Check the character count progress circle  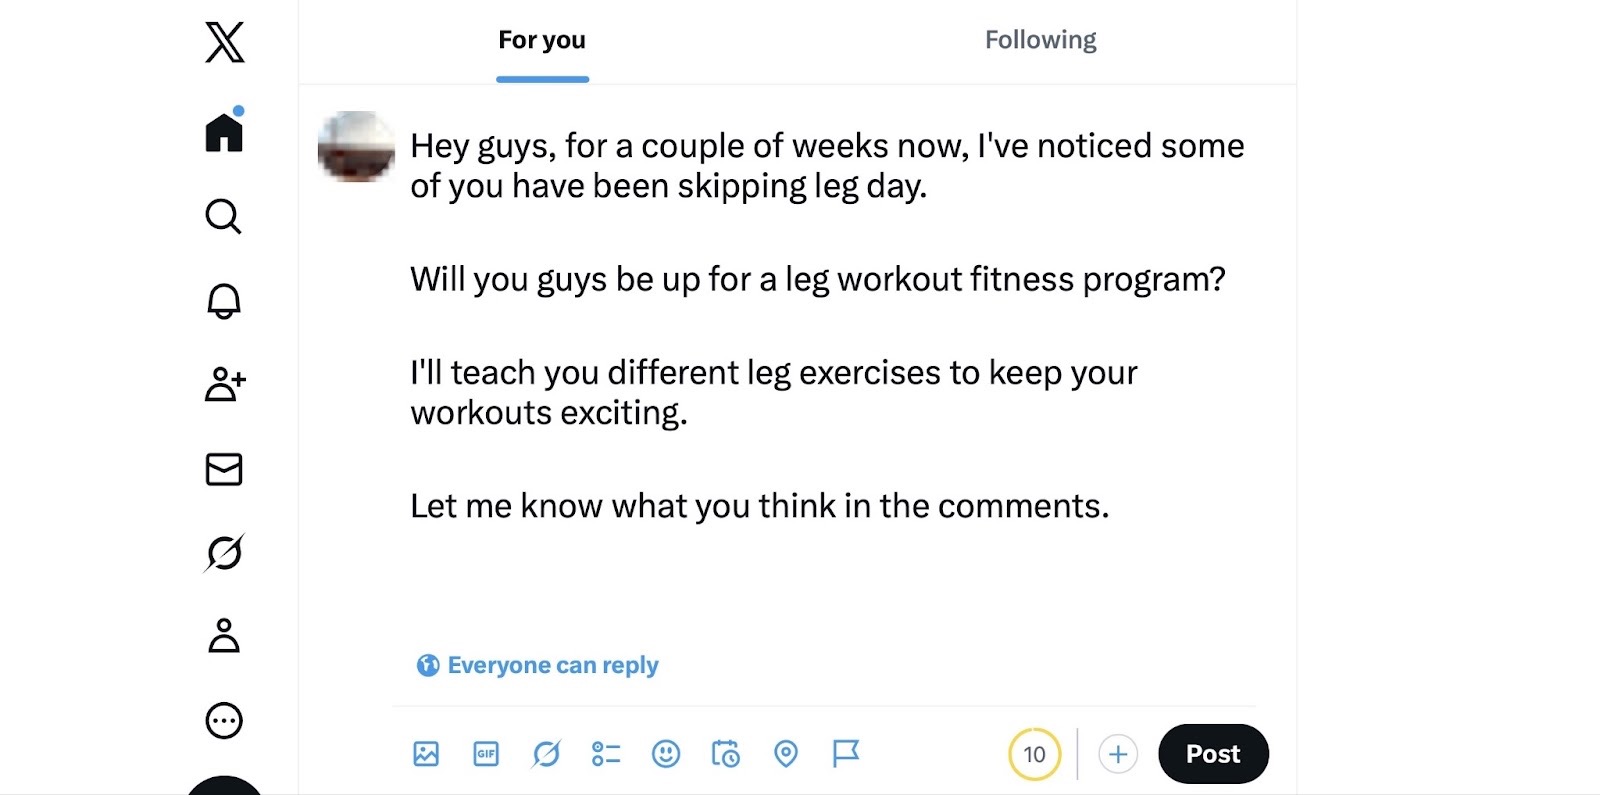click(1034, 754)
